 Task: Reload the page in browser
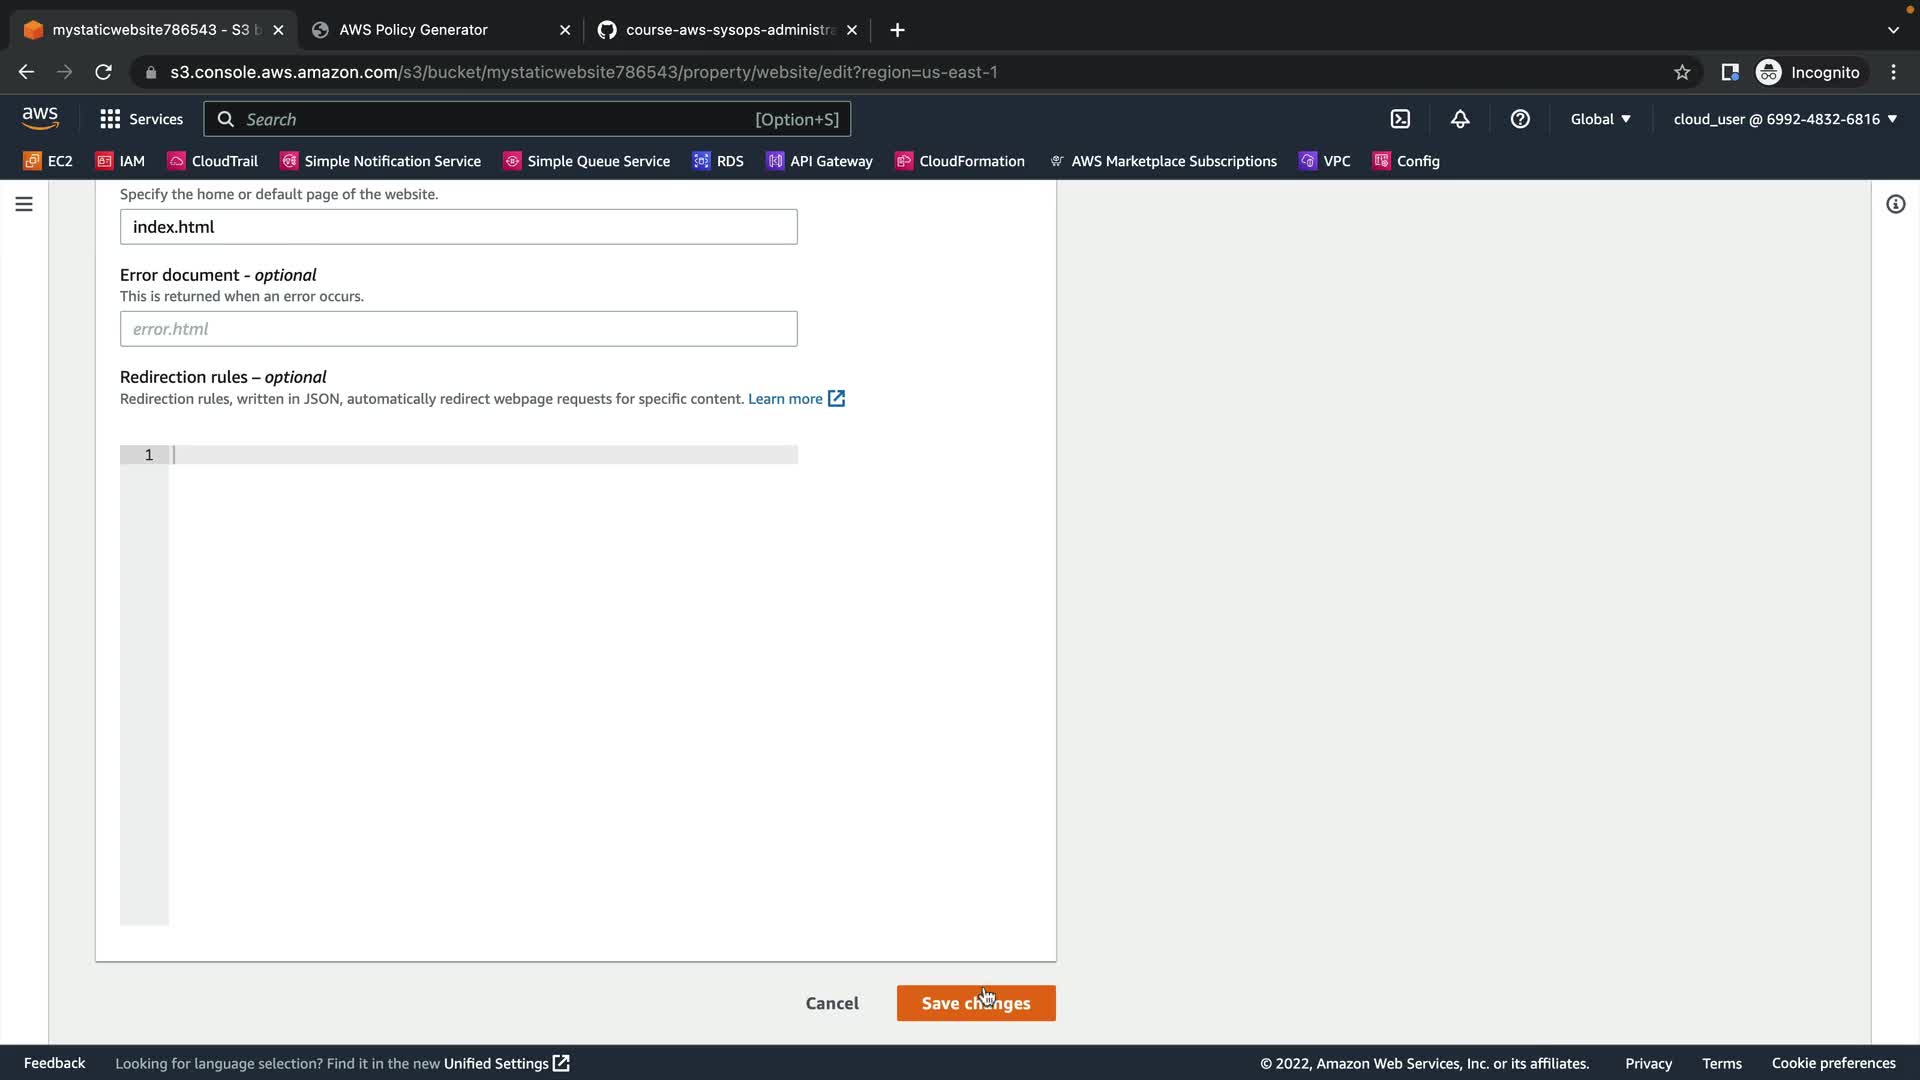pyautogui.click(x=103, y=72)
